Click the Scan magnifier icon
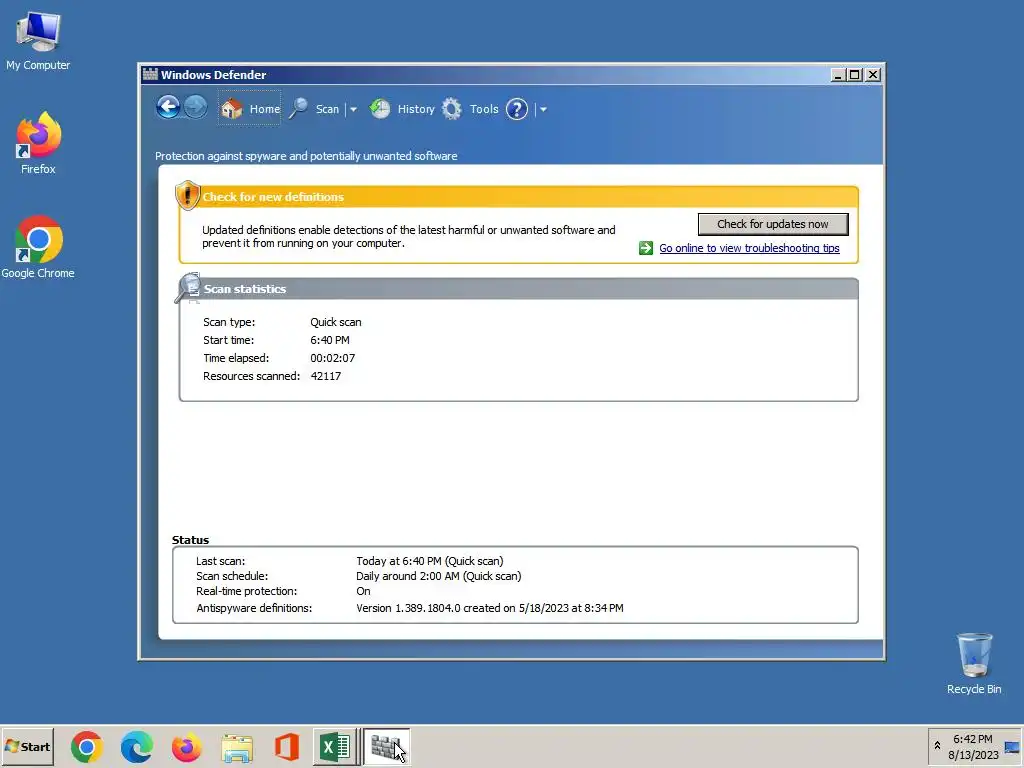Image resolution: width=1024 pixels, height=768 pixels. (298, 108)
